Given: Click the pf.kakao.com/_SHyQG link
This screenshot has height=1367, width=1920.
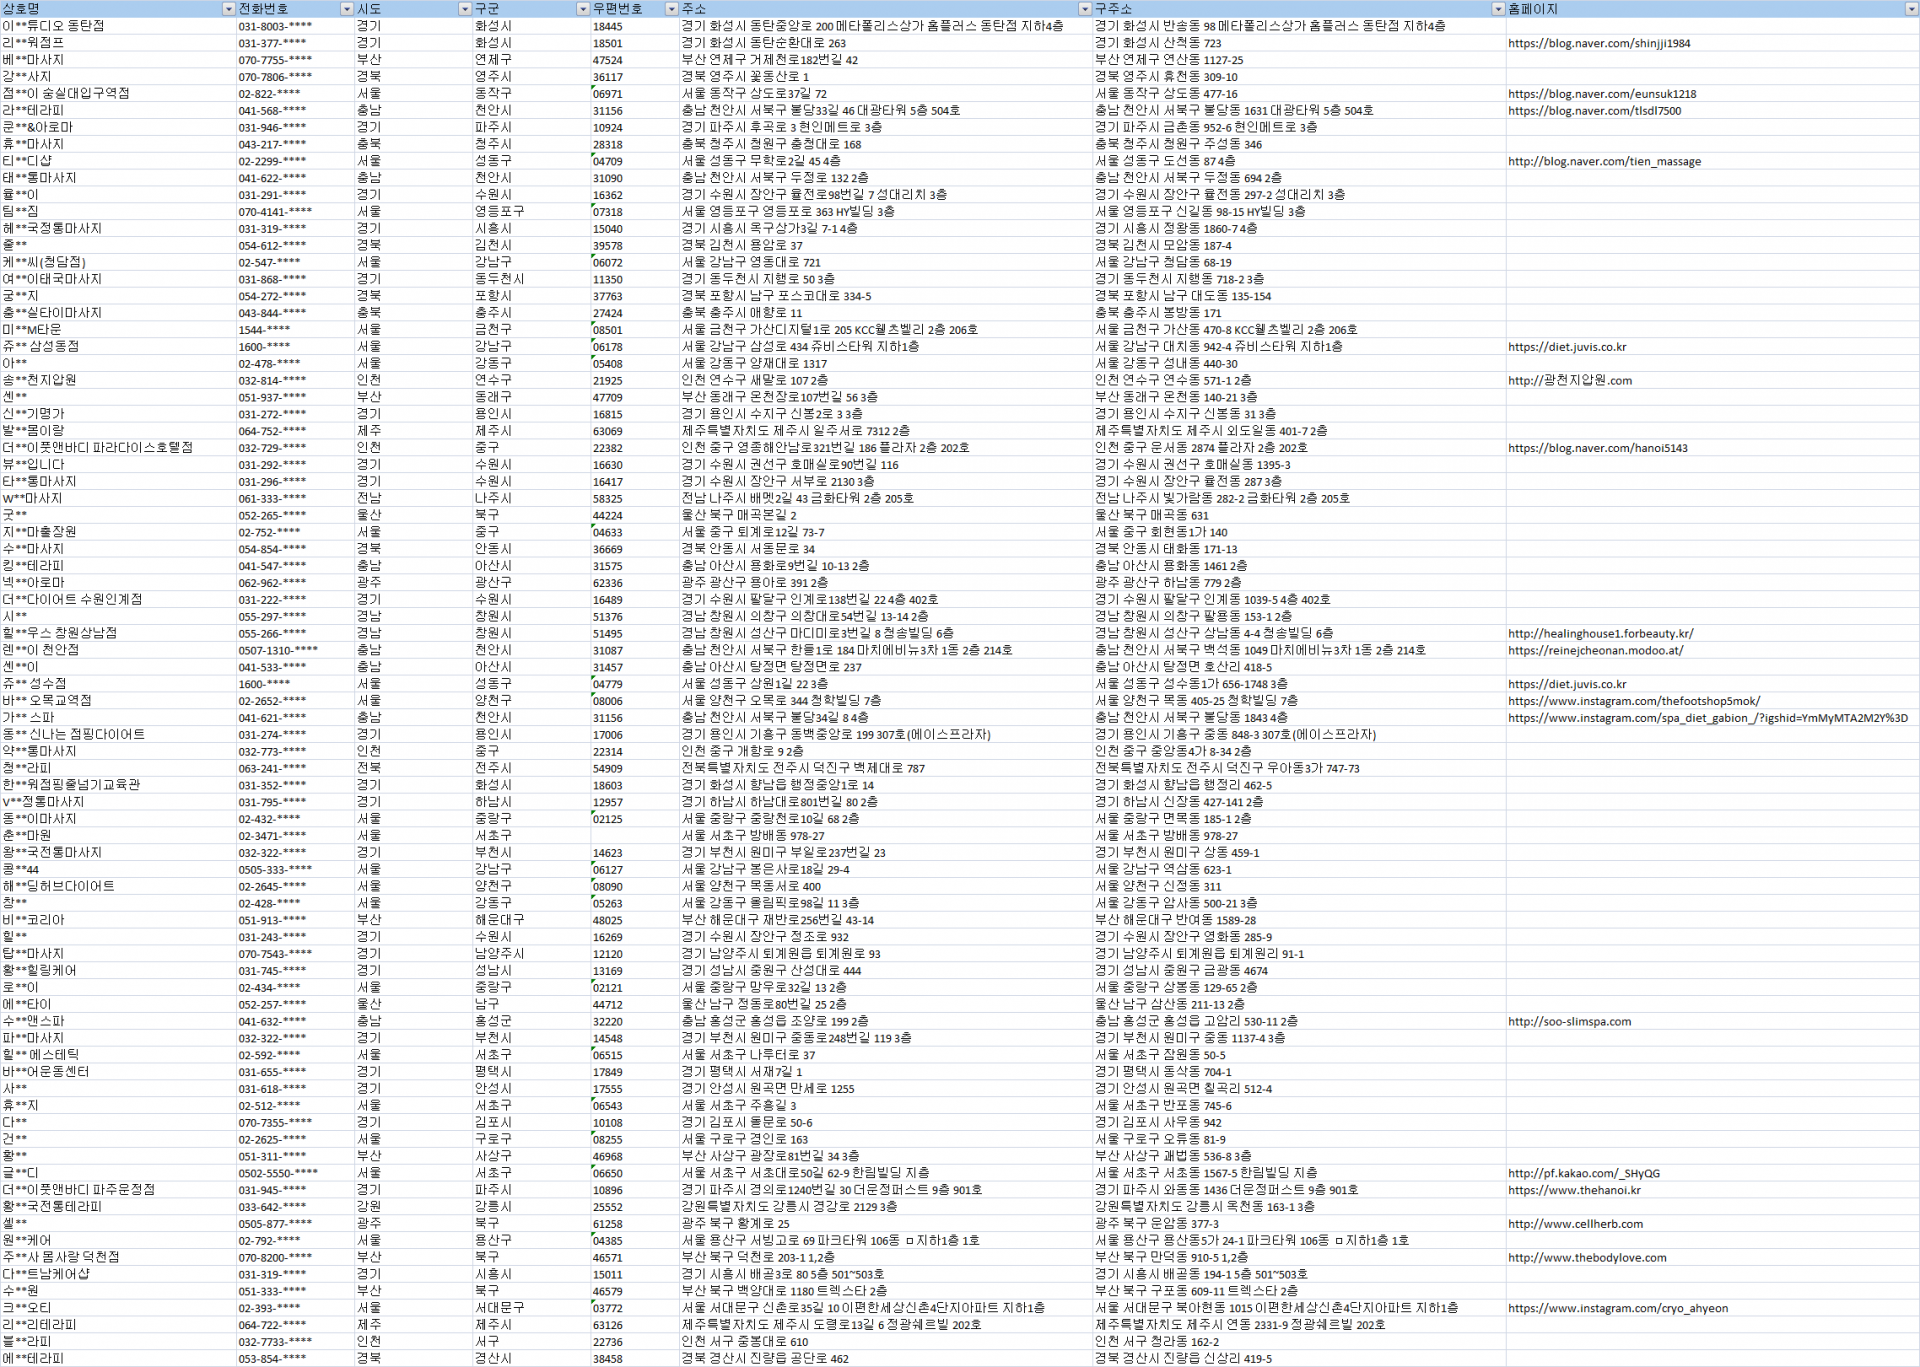Looking at the screenshot, I should coord(1583,1173).
